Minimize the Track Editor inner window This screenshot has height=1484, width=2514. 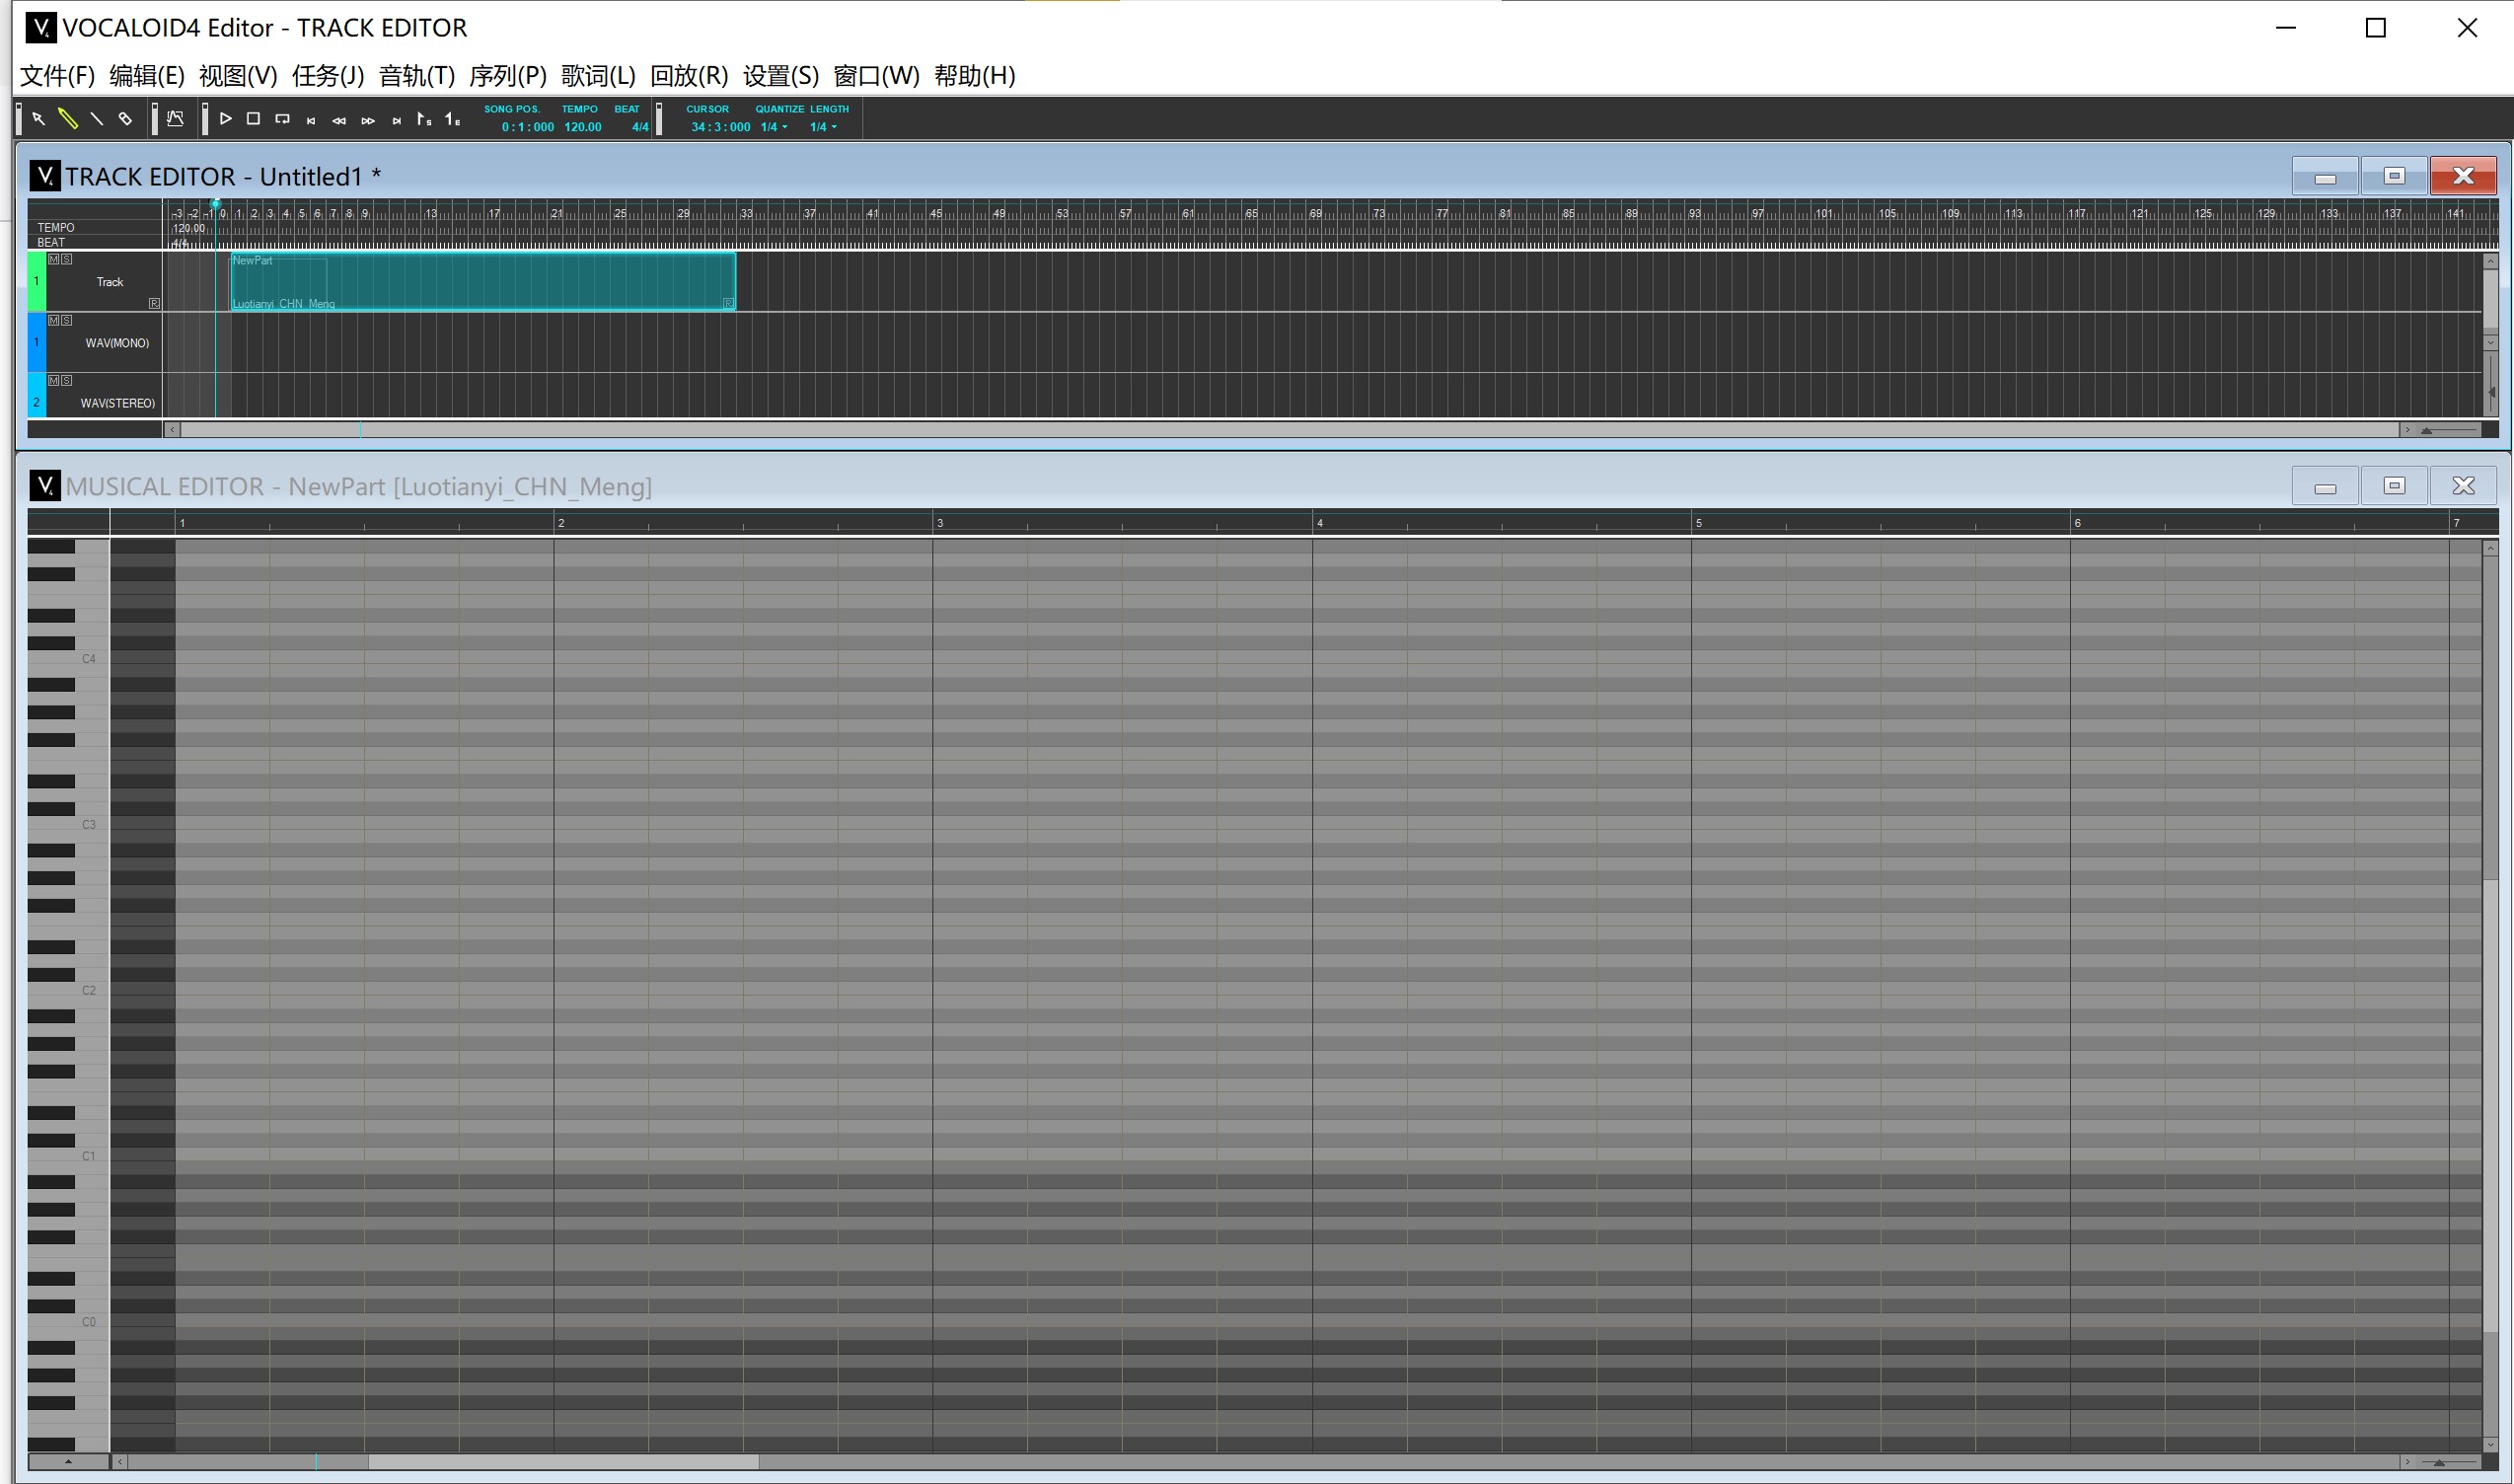coord(2325,177)
